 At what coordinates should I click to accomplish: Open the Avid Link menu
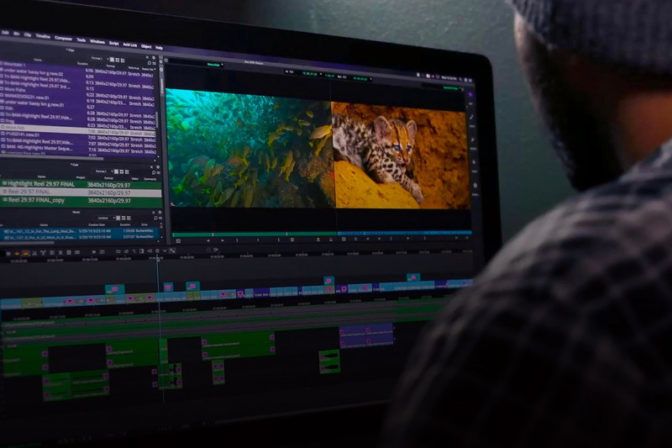pos(130,45)
